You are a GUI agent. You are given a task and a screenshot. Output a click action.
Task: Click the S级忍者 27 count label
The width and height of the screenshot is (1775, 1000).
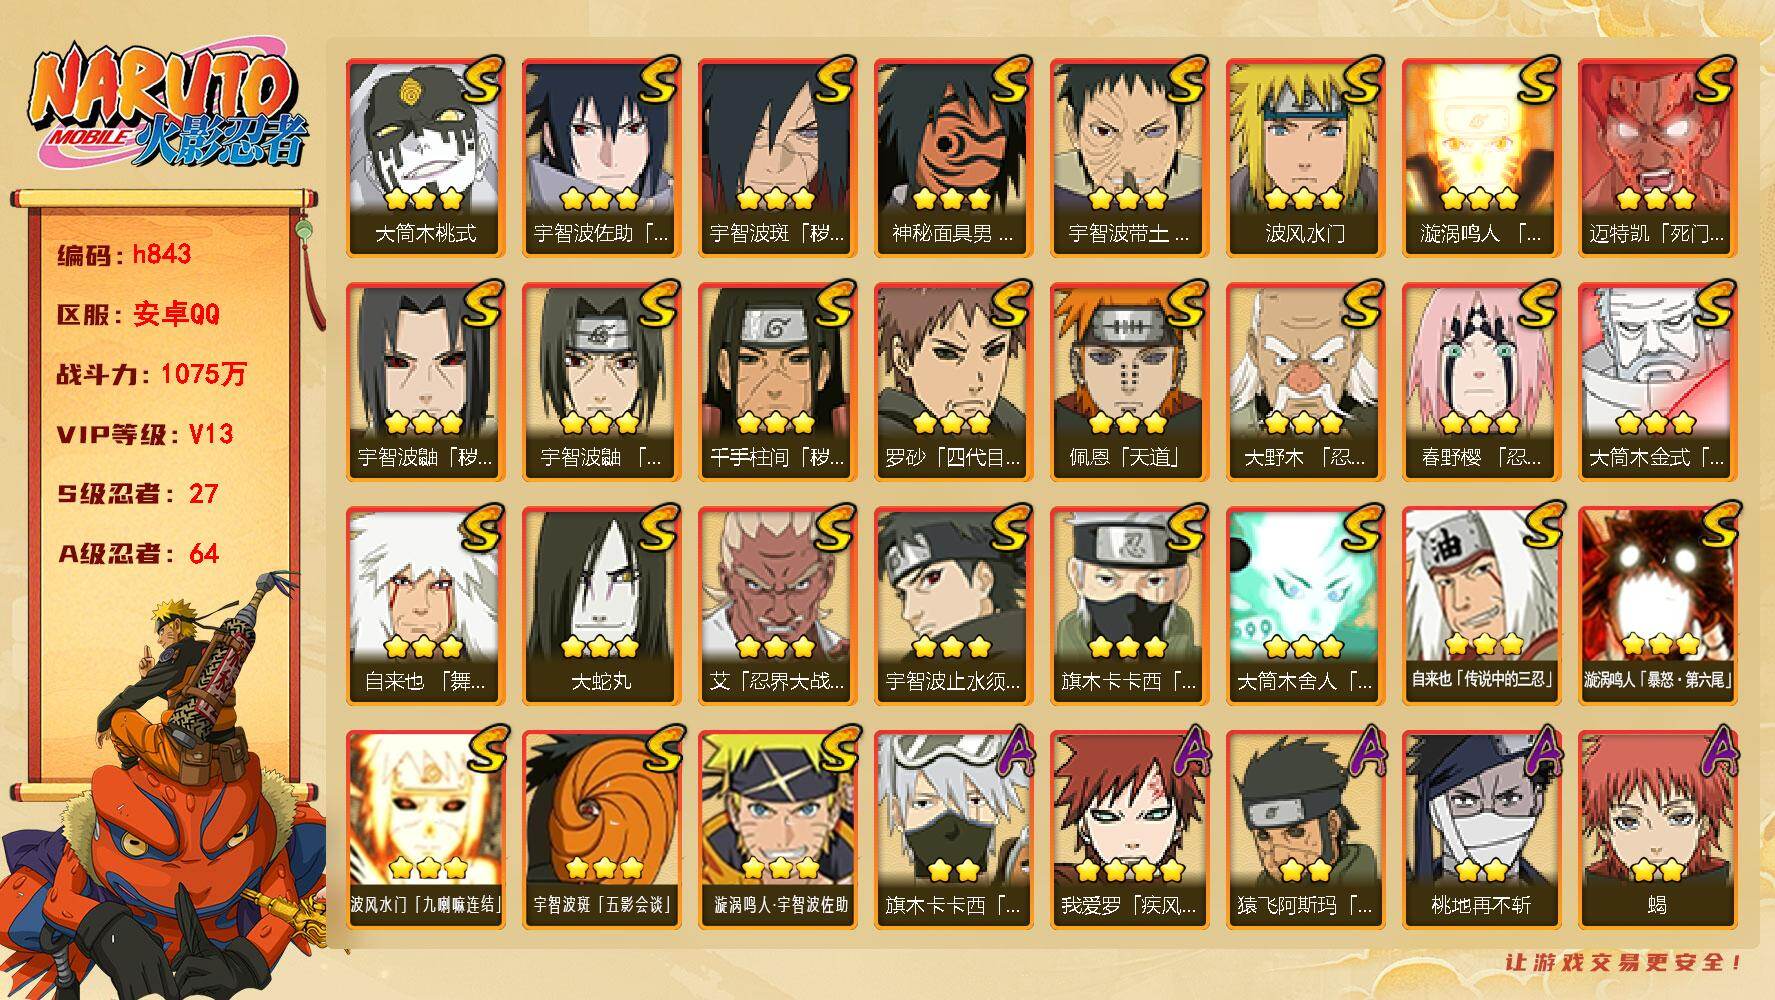point(137,493)
